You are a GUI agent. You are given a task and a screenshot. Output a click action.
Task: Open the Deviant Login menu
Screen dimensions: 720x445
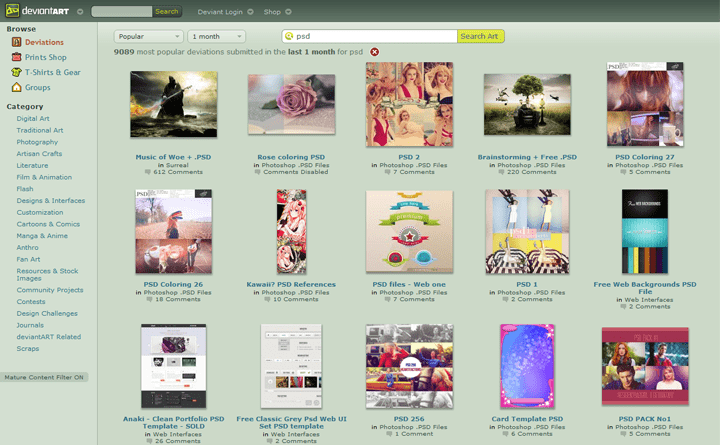220,12
